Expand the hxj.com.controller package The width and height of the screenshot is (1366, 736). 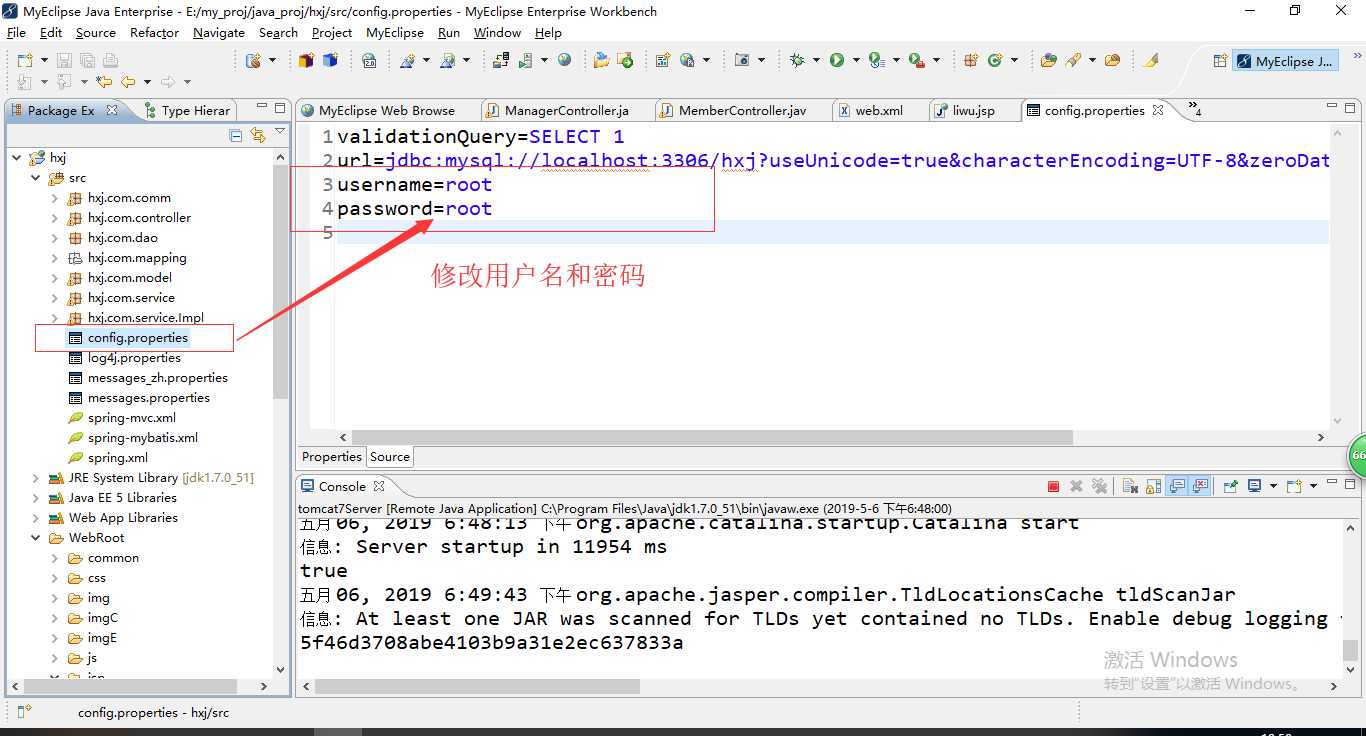pos(54,218)
